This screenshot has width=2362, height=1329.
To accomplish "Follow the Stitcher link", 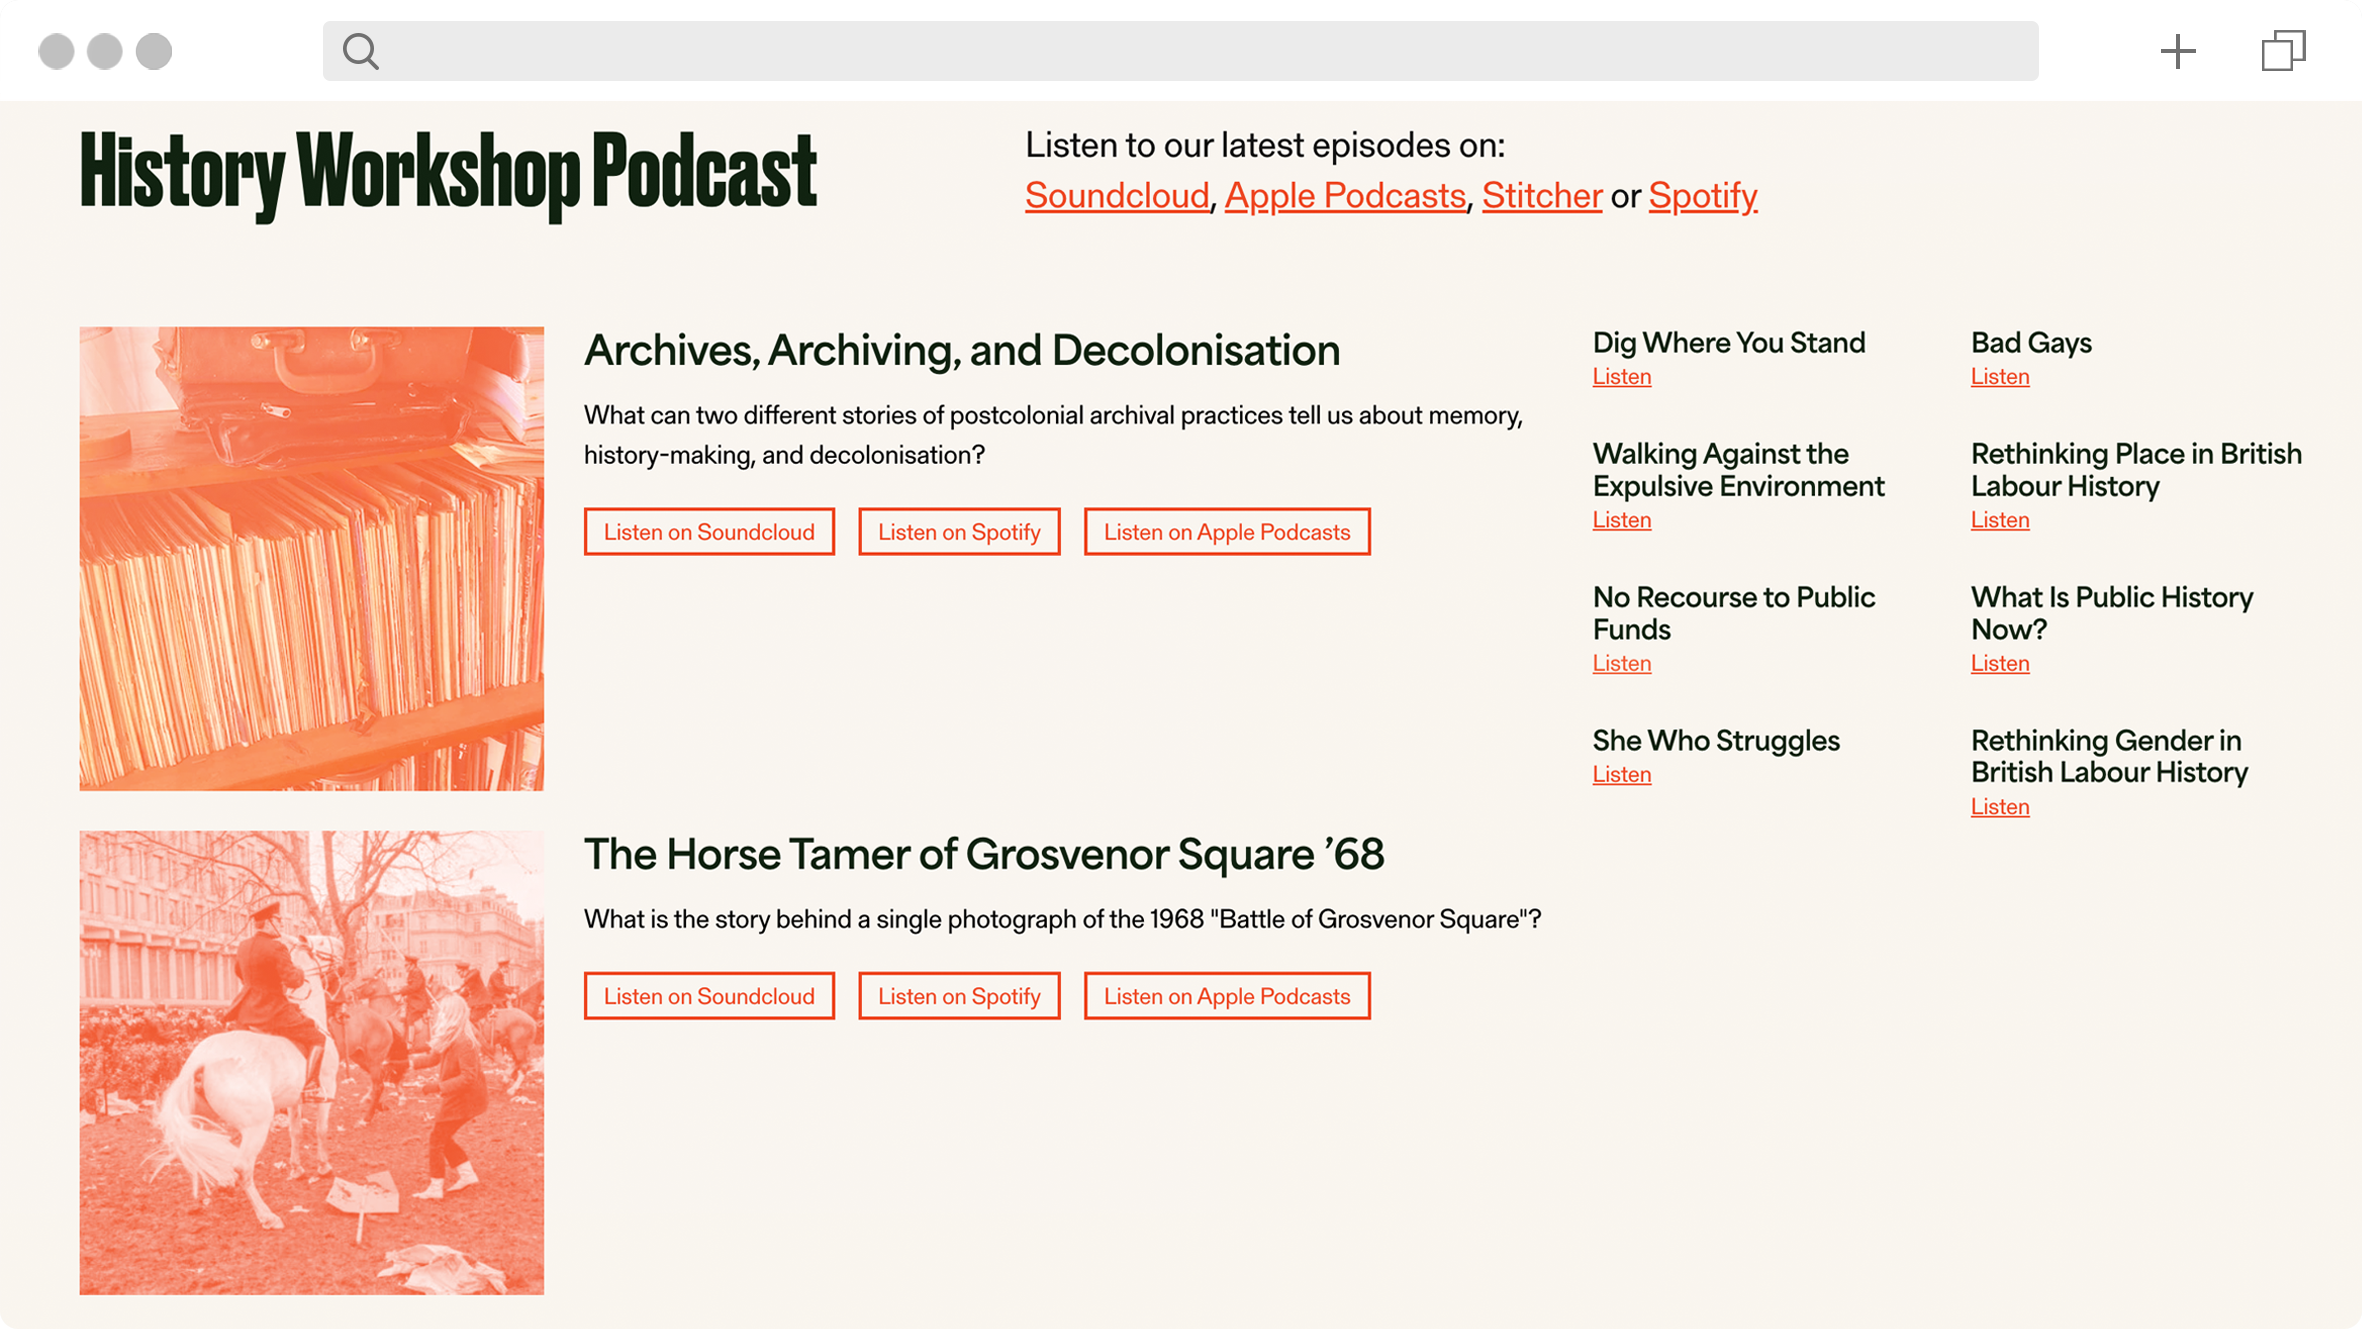I will (1541, 196).
